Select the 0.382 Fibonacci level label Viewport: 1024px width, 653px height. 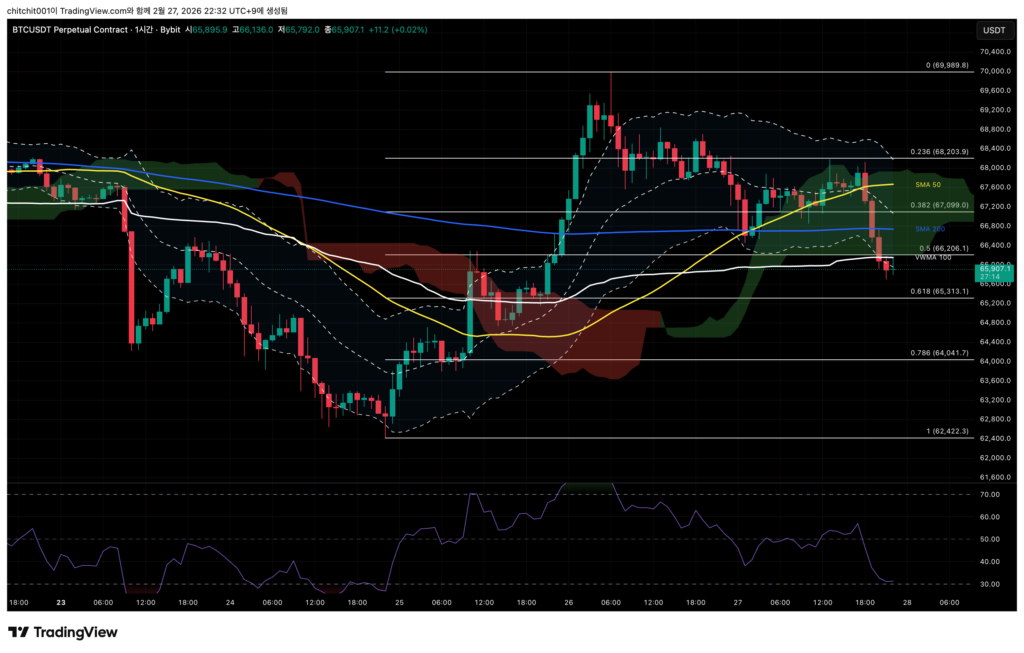coord(940,205)
